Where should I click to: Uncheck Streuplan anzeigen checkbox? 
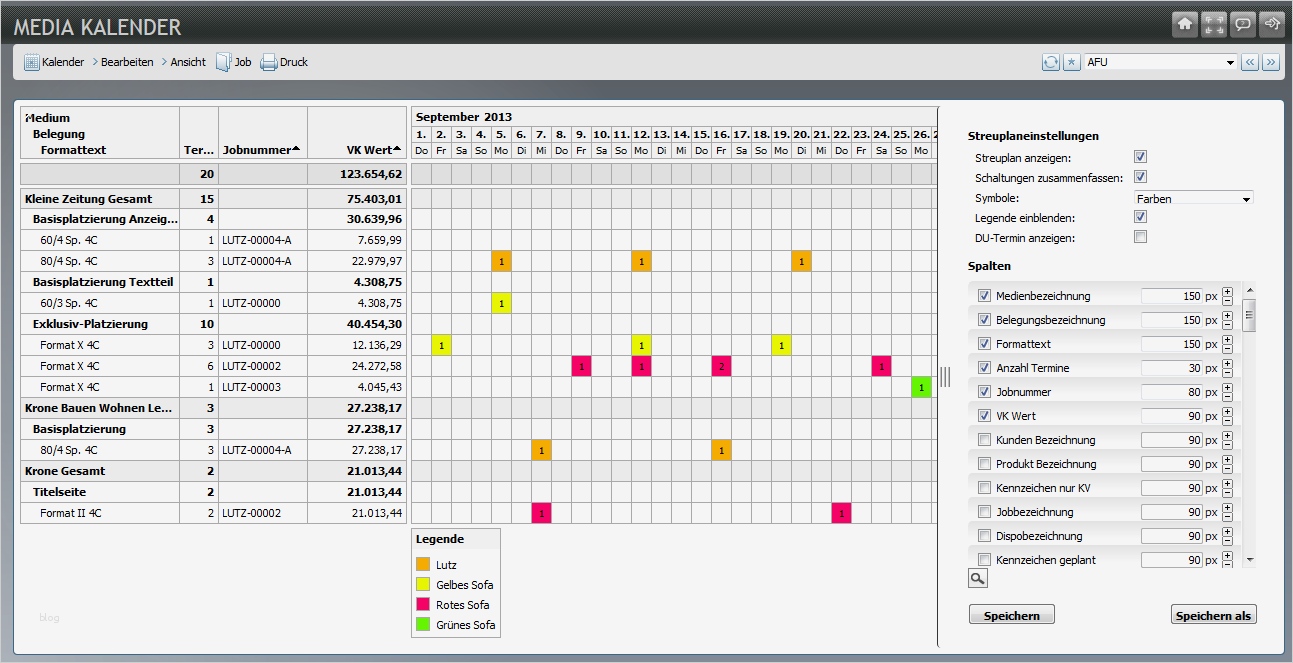point(1140,157)
